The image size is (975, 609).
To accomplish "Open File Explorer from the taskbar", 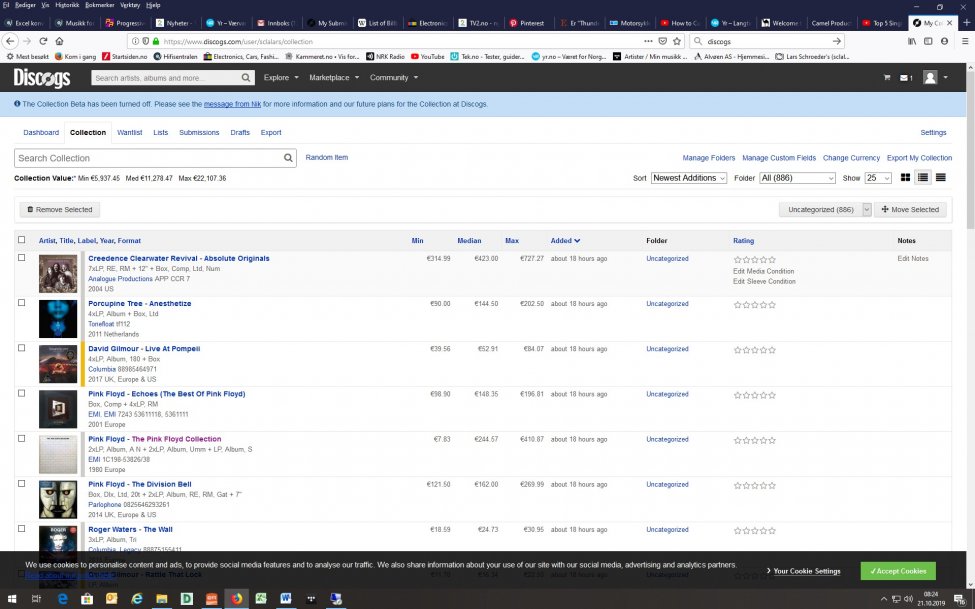I will 162,599.
